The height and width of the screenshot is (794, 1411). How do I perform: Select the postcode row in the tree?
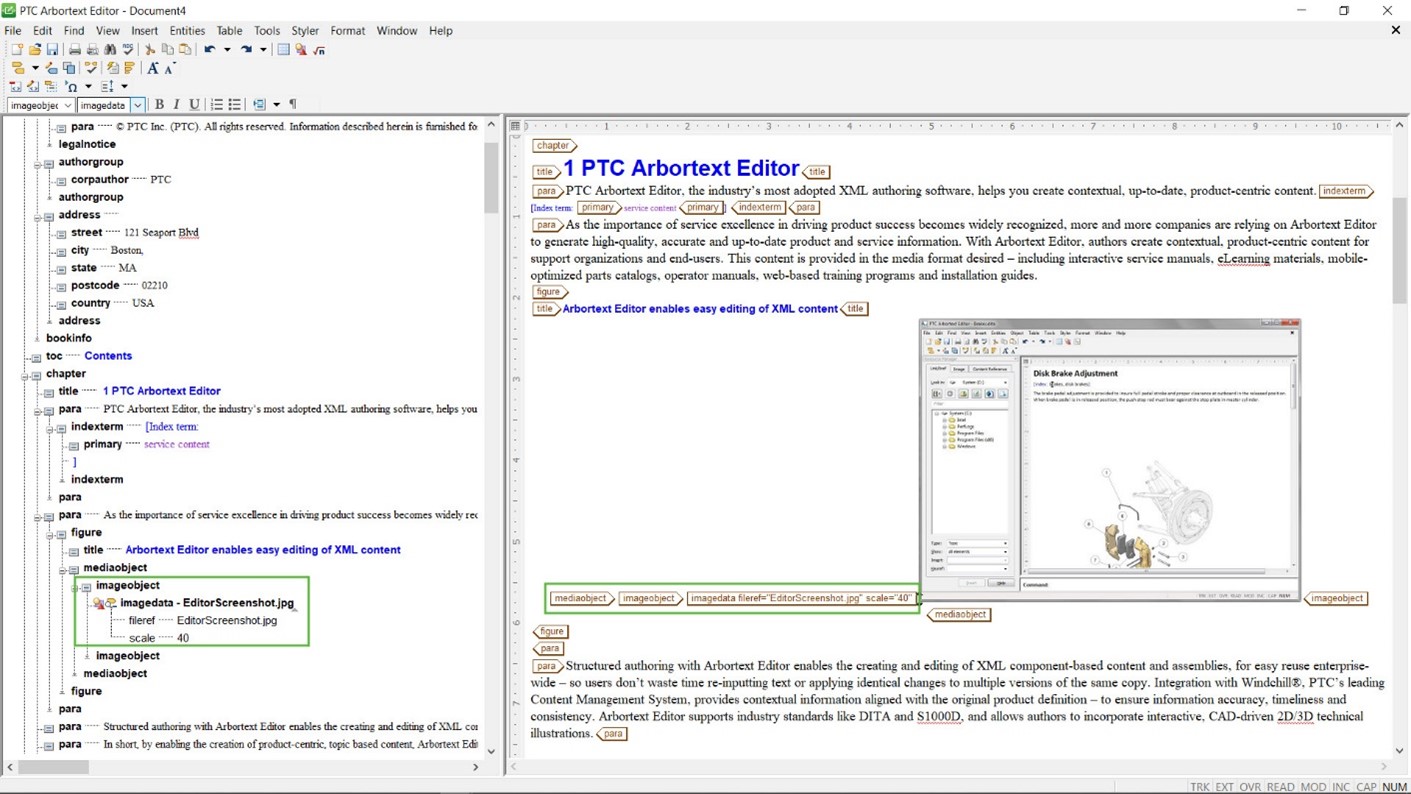coord(119,285)
